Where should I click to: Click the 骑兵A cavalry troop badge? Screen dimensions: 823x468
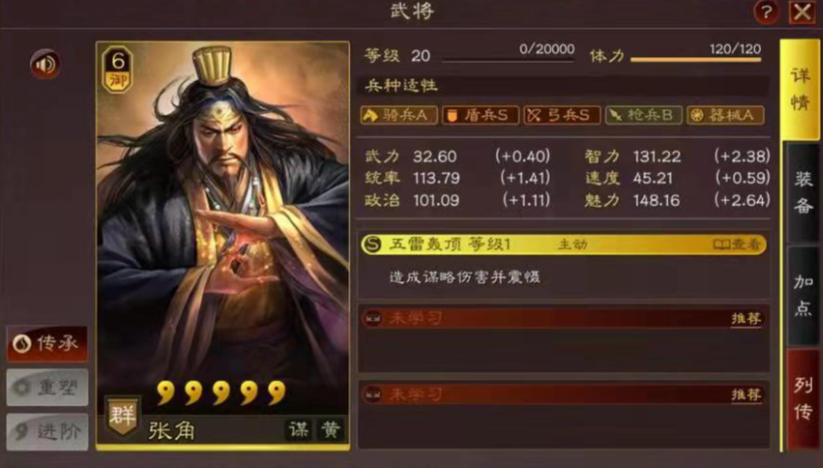pyautogui.click(x=399, y=115)
